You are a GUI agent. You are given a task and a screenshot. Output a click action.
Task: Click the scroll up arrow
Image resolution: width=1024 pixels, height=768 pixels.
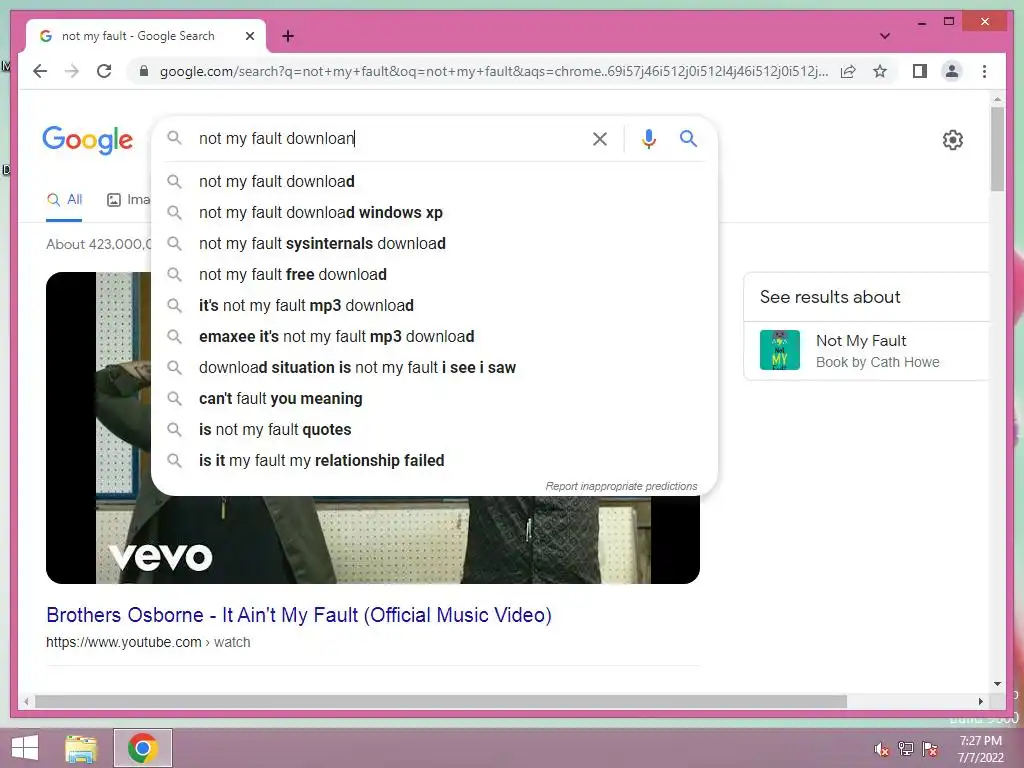pyautogui.click(x=997, y=100)
